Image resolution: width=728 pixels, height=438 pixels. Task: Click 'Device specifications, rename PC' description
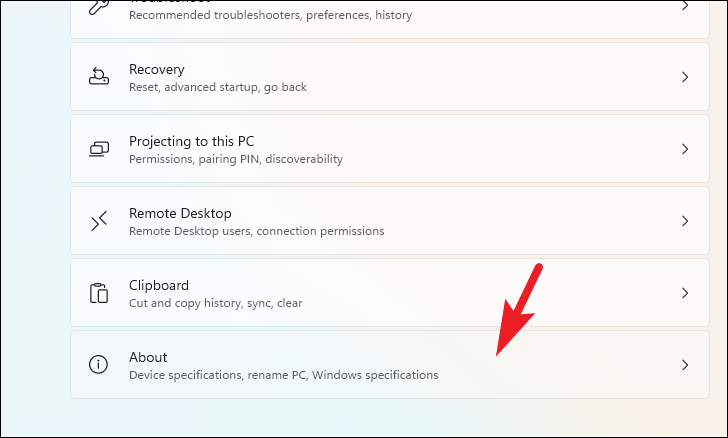click(x=218, y=375)
